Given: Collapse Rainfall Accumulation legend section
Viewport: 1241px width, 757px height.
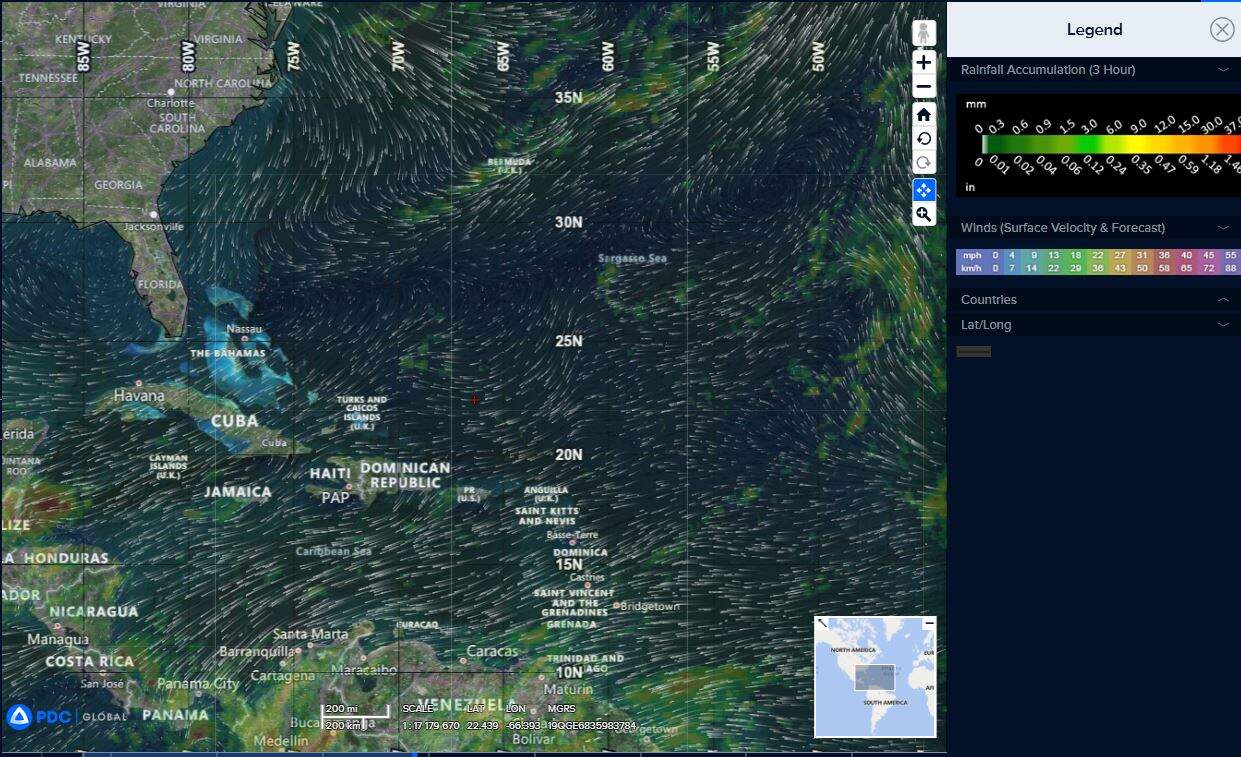Looking at the screenshot, I should [x=1222, y=70].
